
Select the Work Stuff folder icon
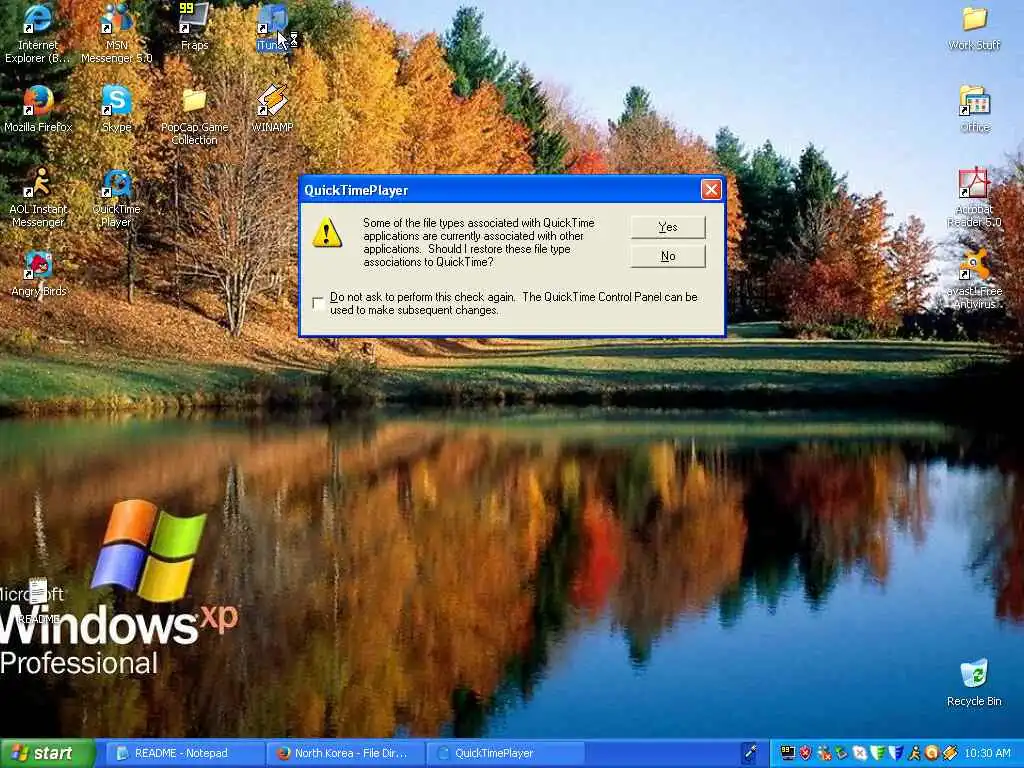[x=974, y=27]
